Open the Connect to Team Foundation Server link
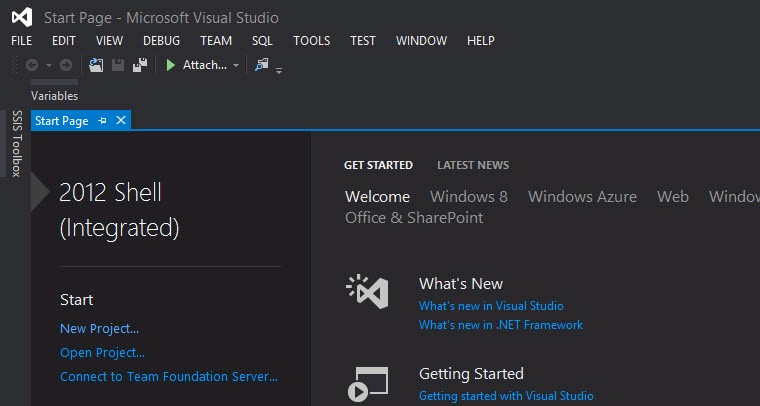Viewport: 760px width, 406px height. (x=168, y=377)
